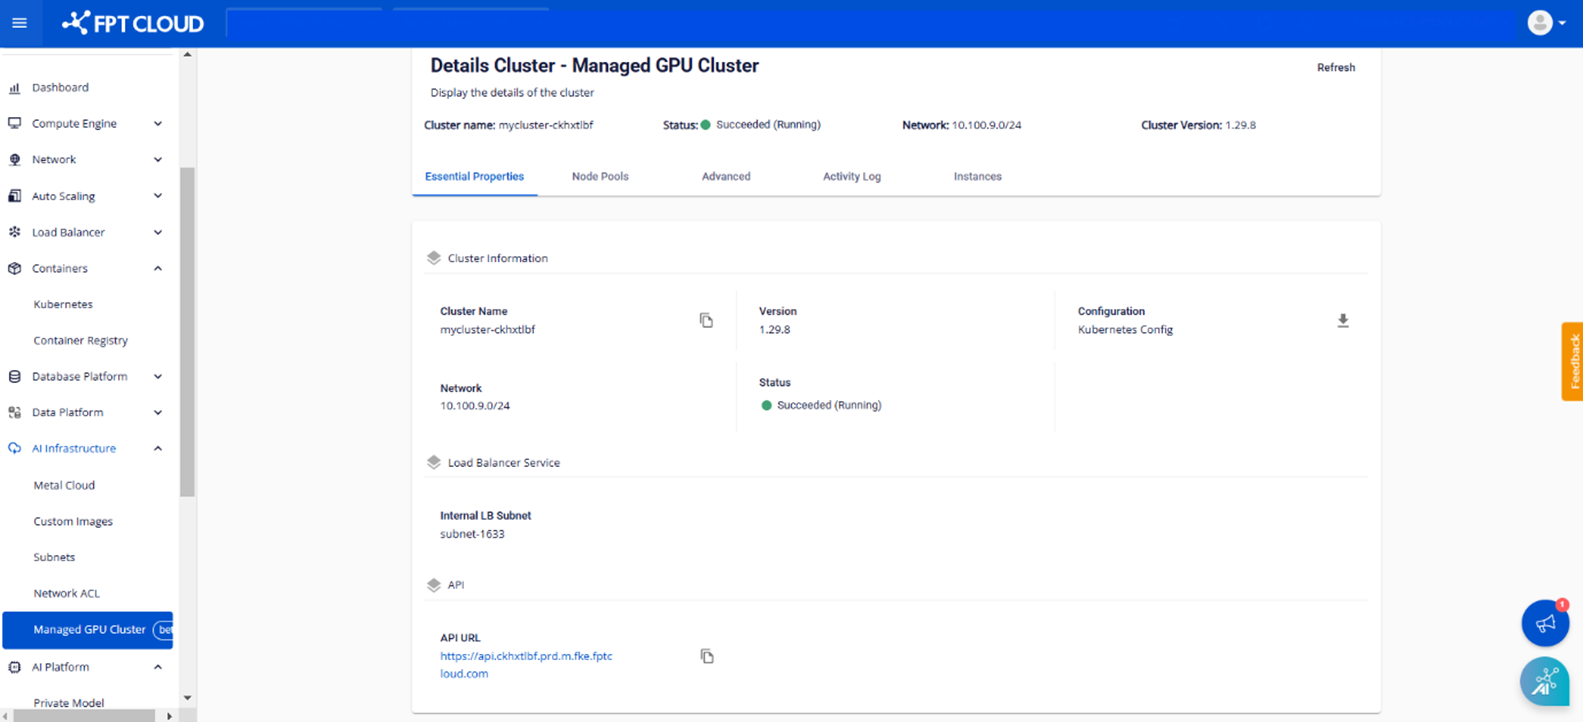Copy the cluster name mycluster-ckhxtlbf
1583x722 pixels.
click(x=706, y=320)
